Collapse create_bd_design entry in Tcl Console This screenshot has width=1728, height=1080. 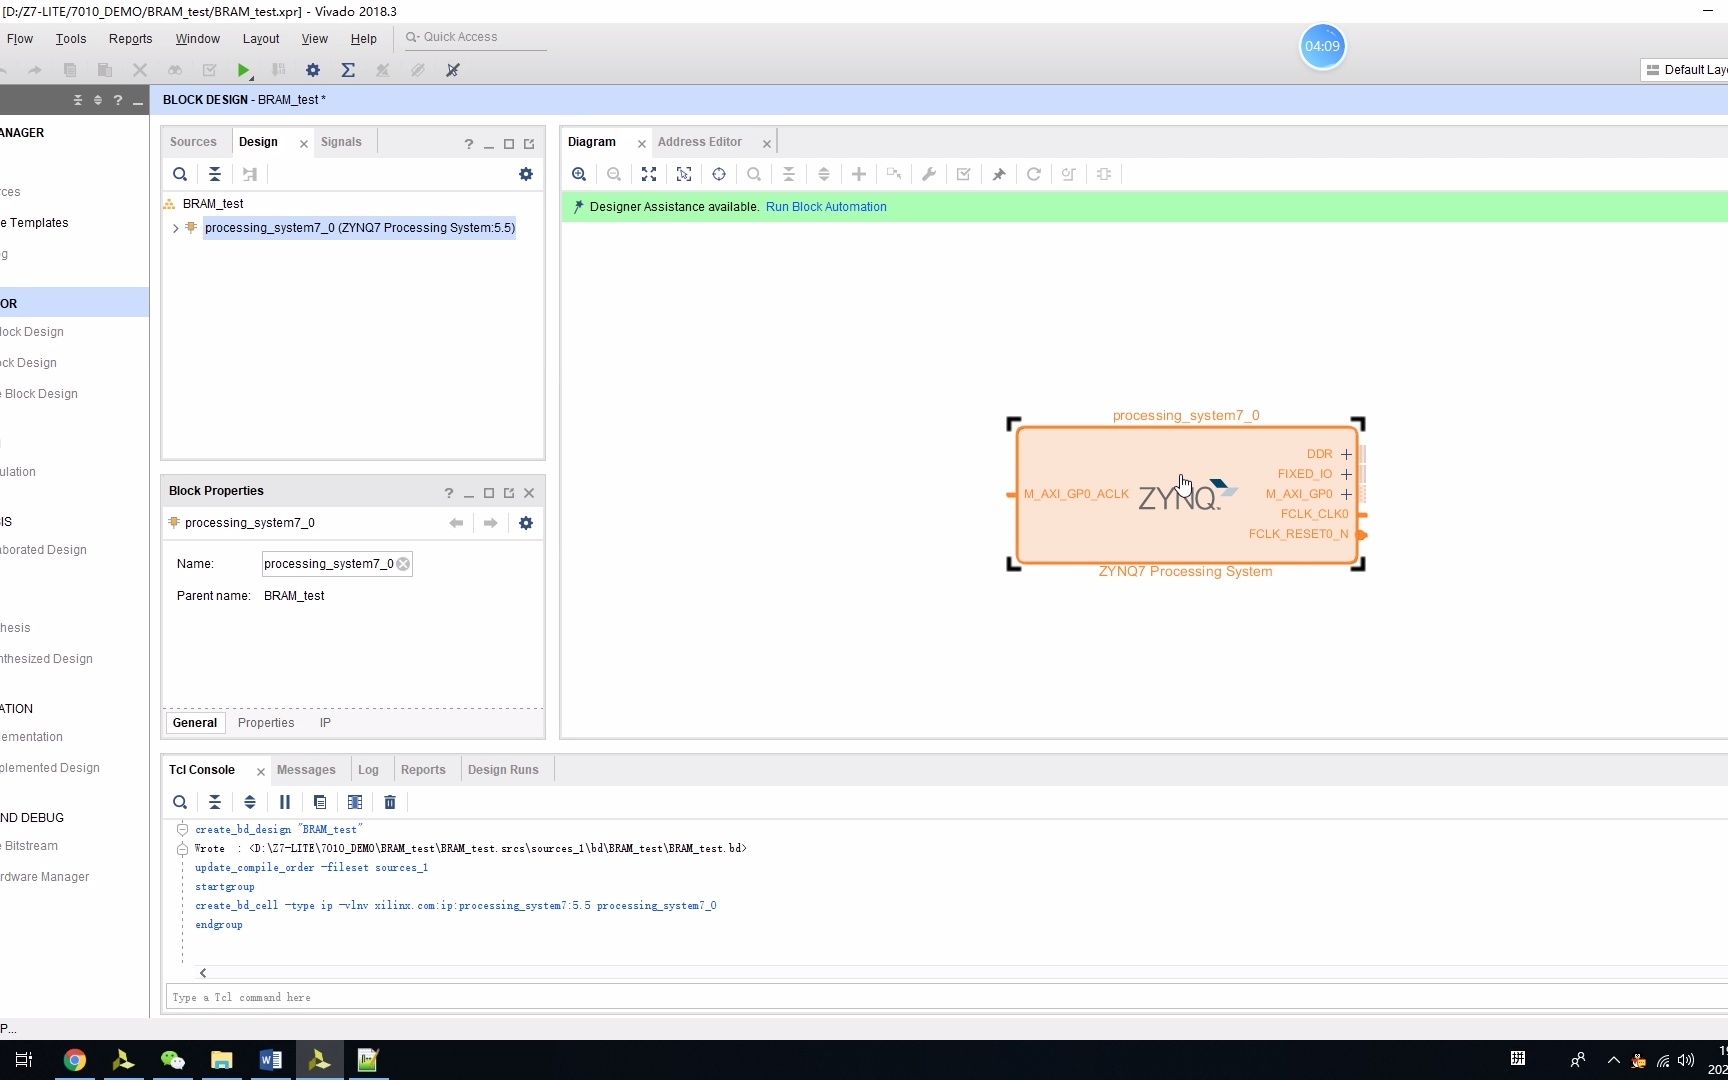tap(182, 829)
